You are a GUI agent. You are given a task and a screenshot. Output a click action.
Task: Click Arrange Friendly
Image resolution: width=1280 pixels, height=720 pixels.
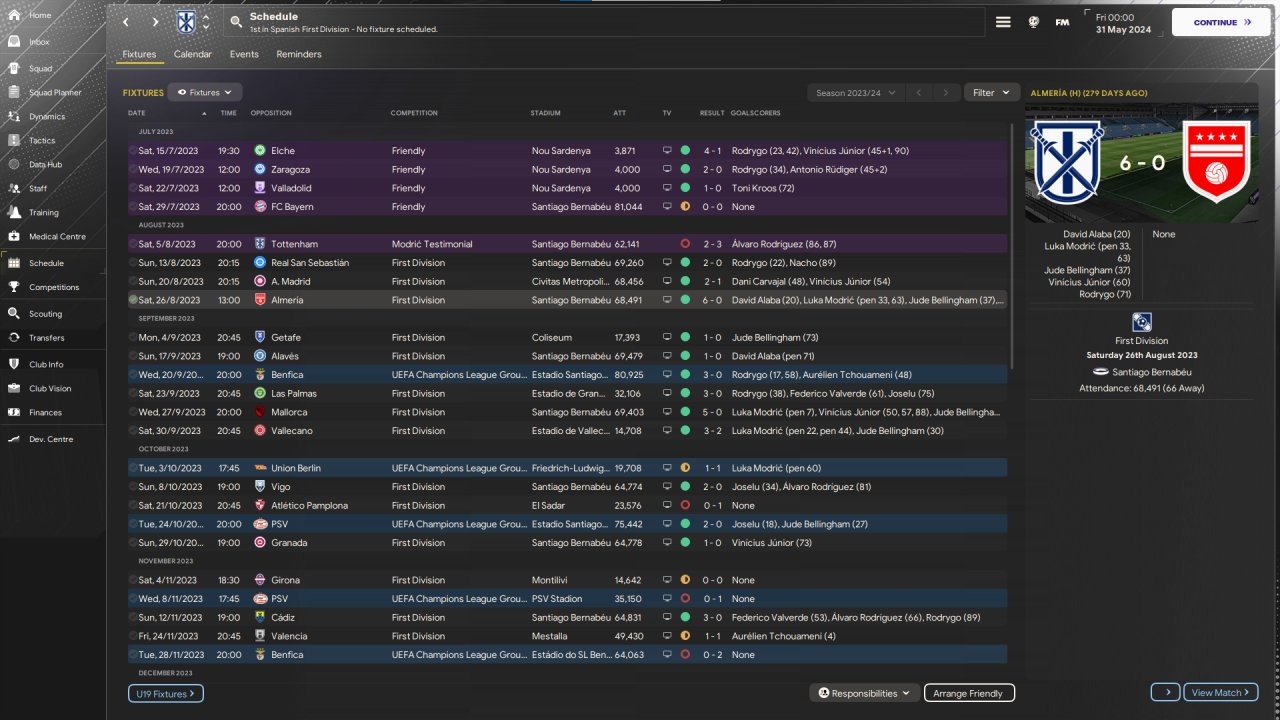coord(968,693)
